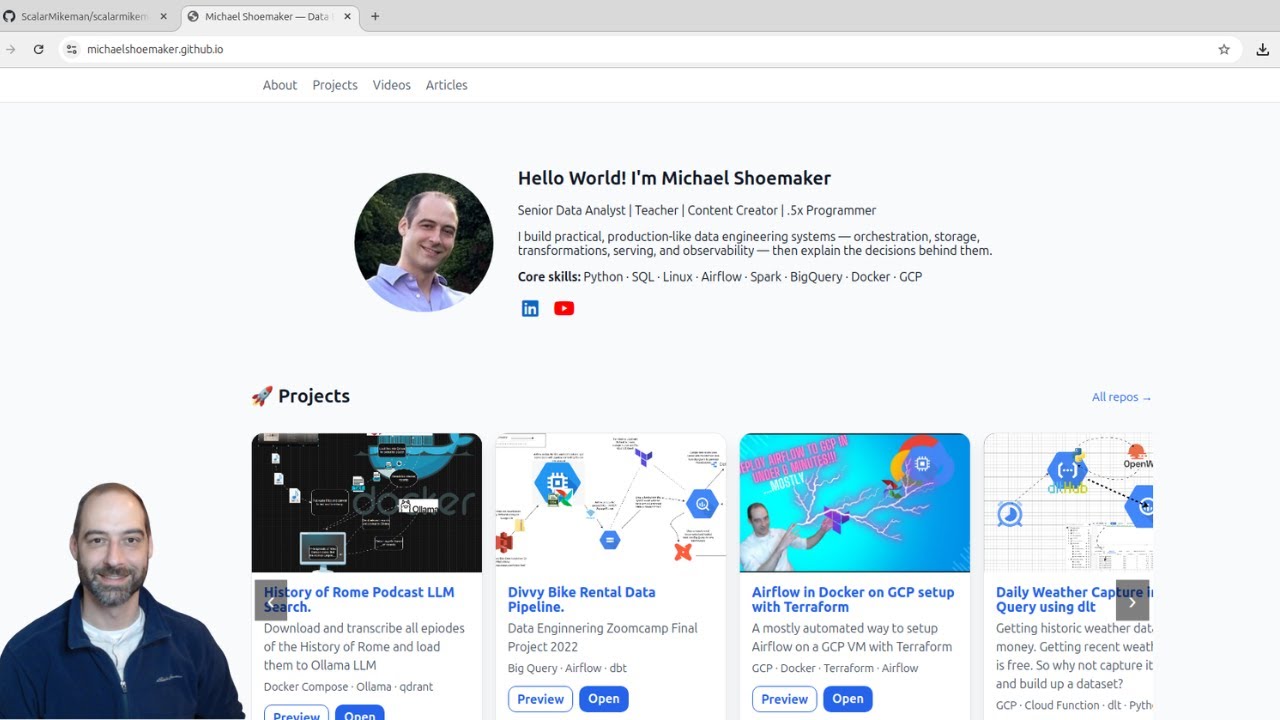Click the Airflow on GCP video thumbnail
This screenshot has height=720, width=1280.
coord(855,503)
